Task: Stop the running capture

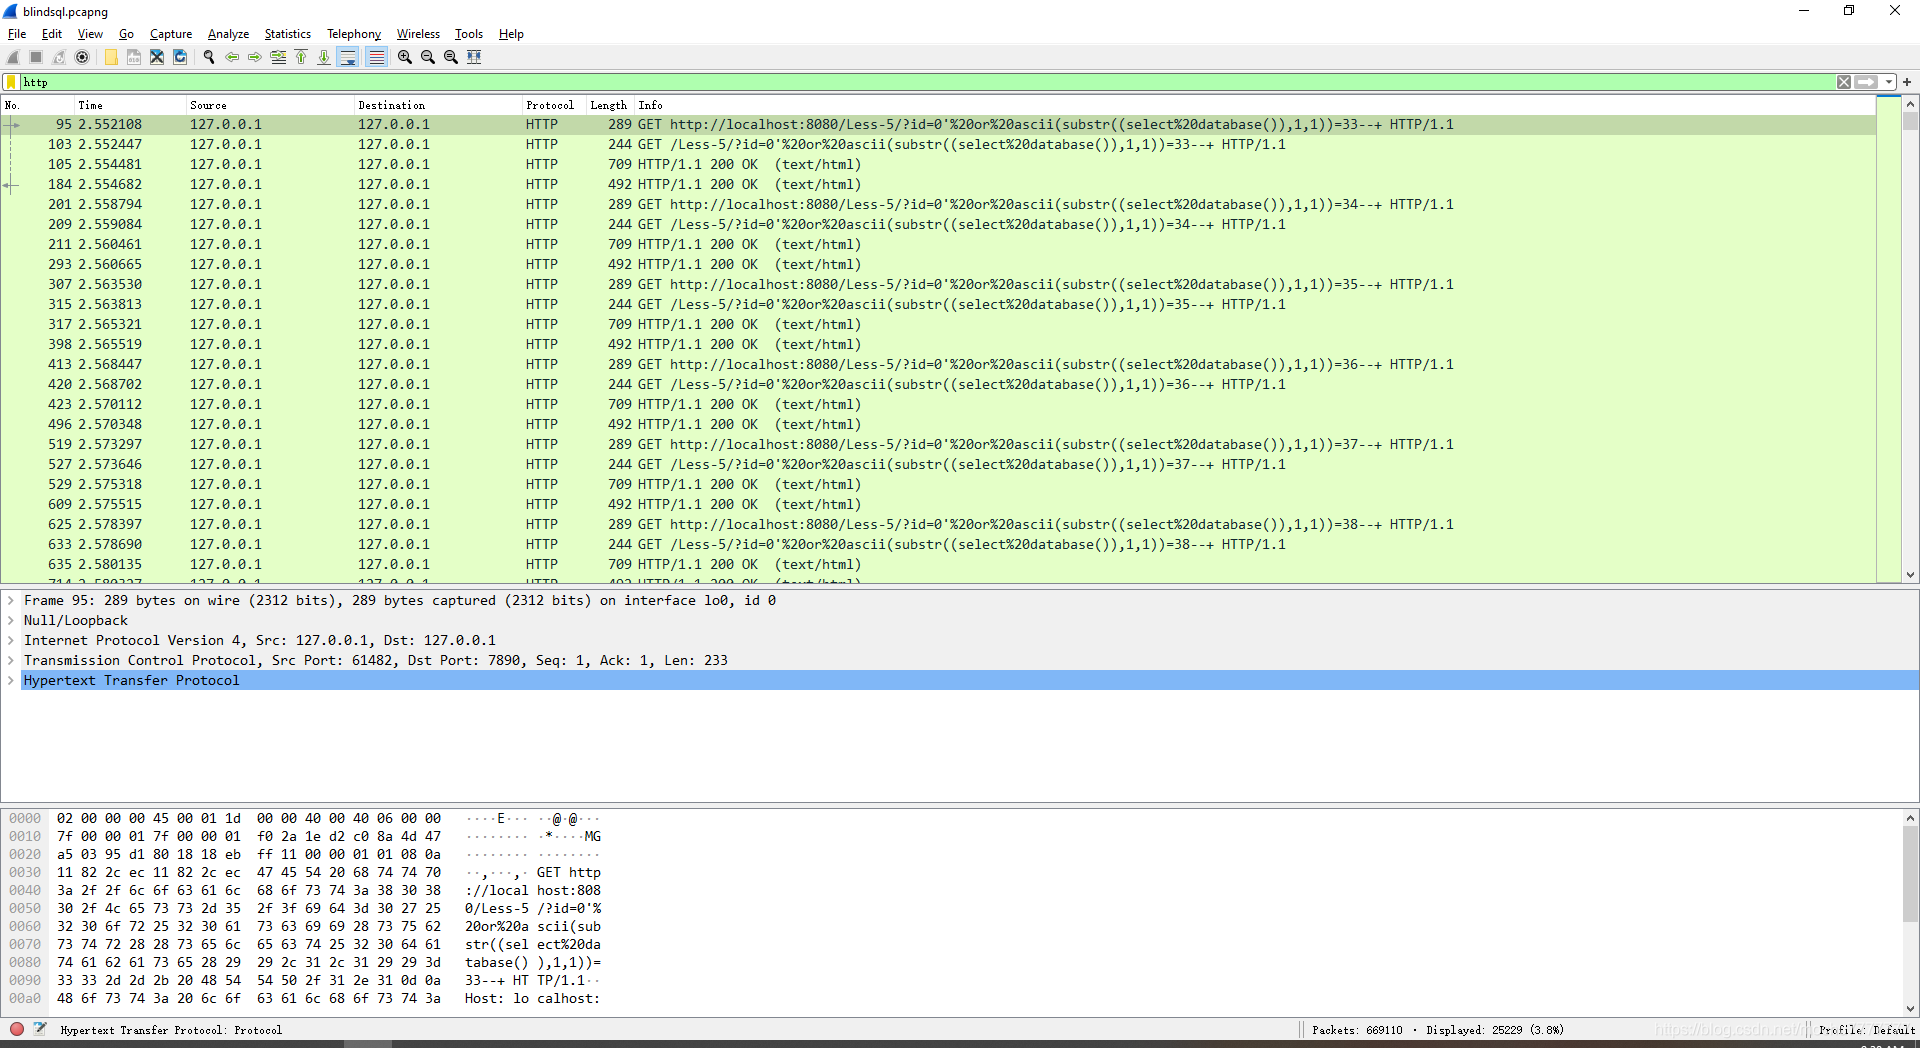Action: pos(36,57)
